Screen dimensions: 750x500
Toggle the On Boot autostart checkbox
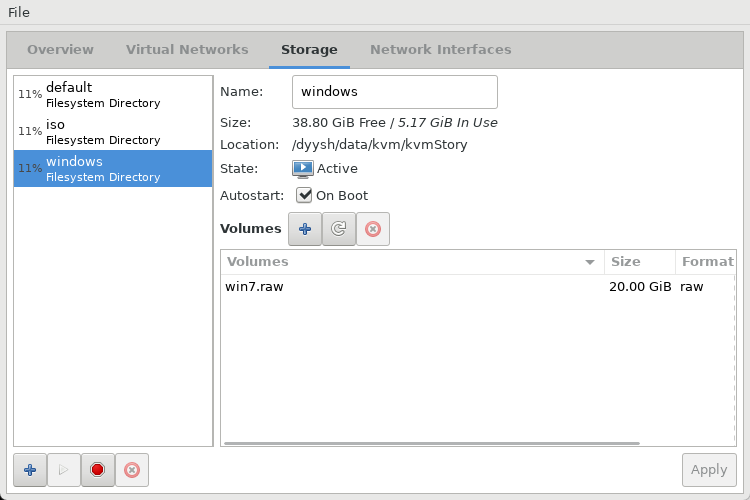[x=304, y=195]
